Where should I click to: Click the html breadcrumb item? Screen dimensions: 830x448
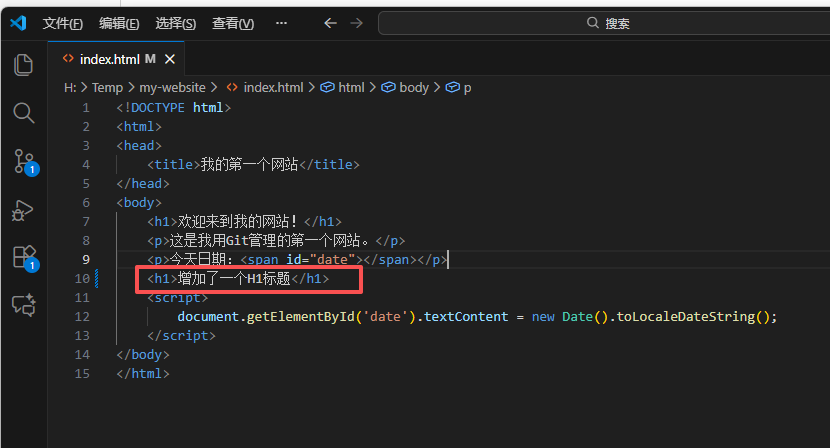tap(351, 87)
